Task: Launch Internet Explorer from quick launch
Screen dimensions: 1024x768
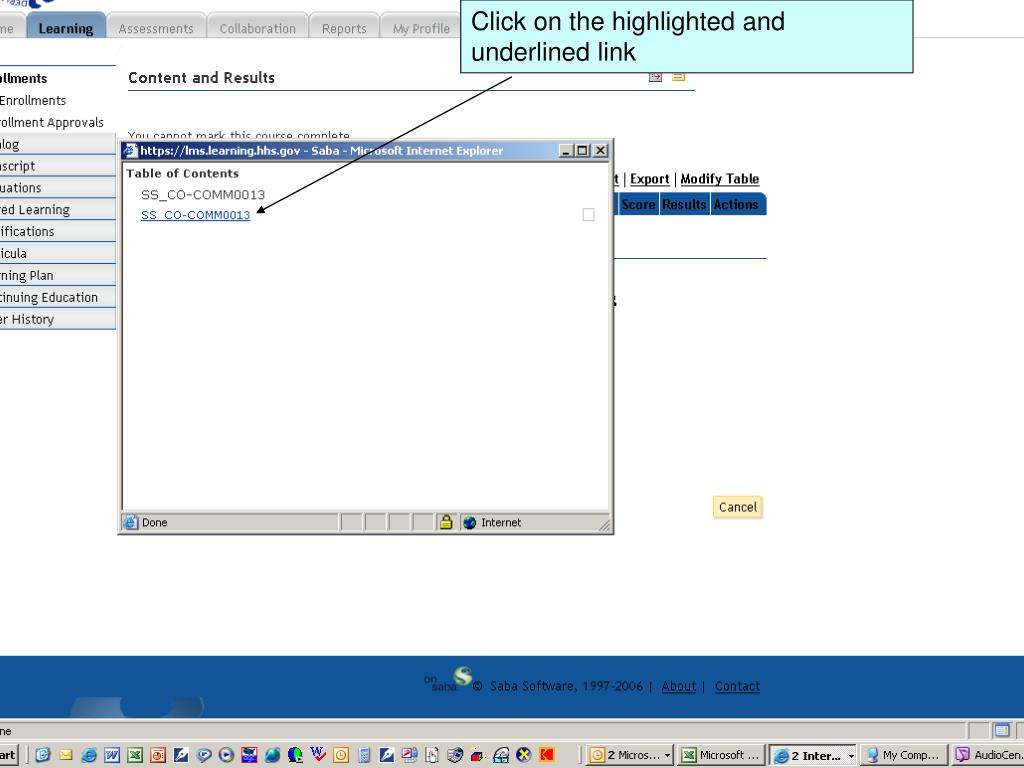Action: [89, 755]
